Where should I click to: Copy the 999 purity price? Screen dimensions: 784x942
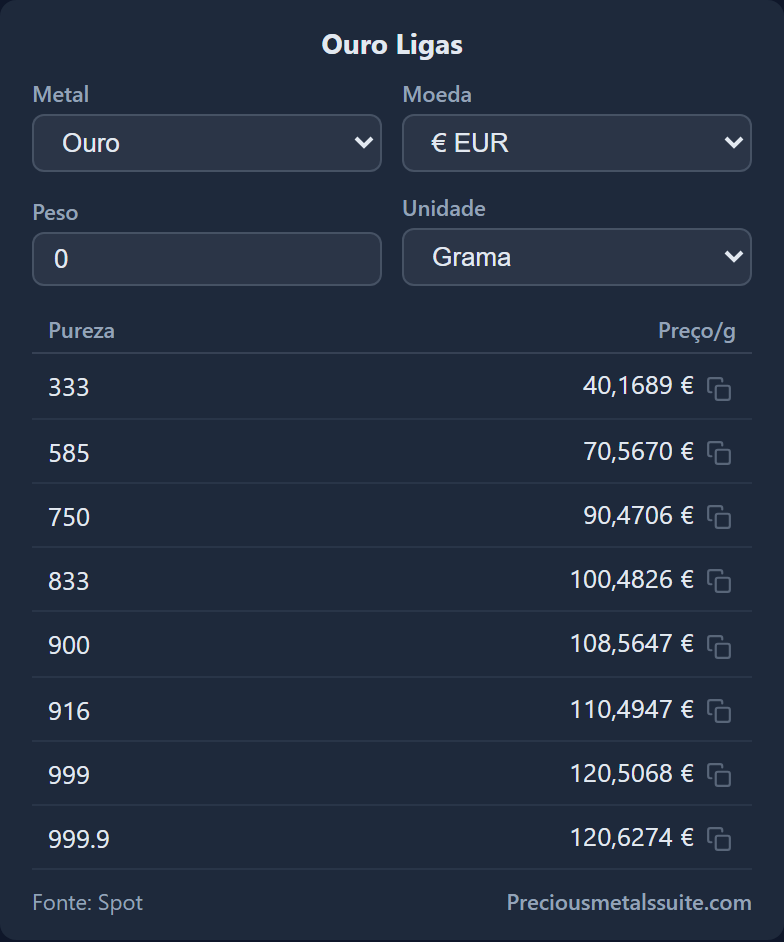pos(719,774)
